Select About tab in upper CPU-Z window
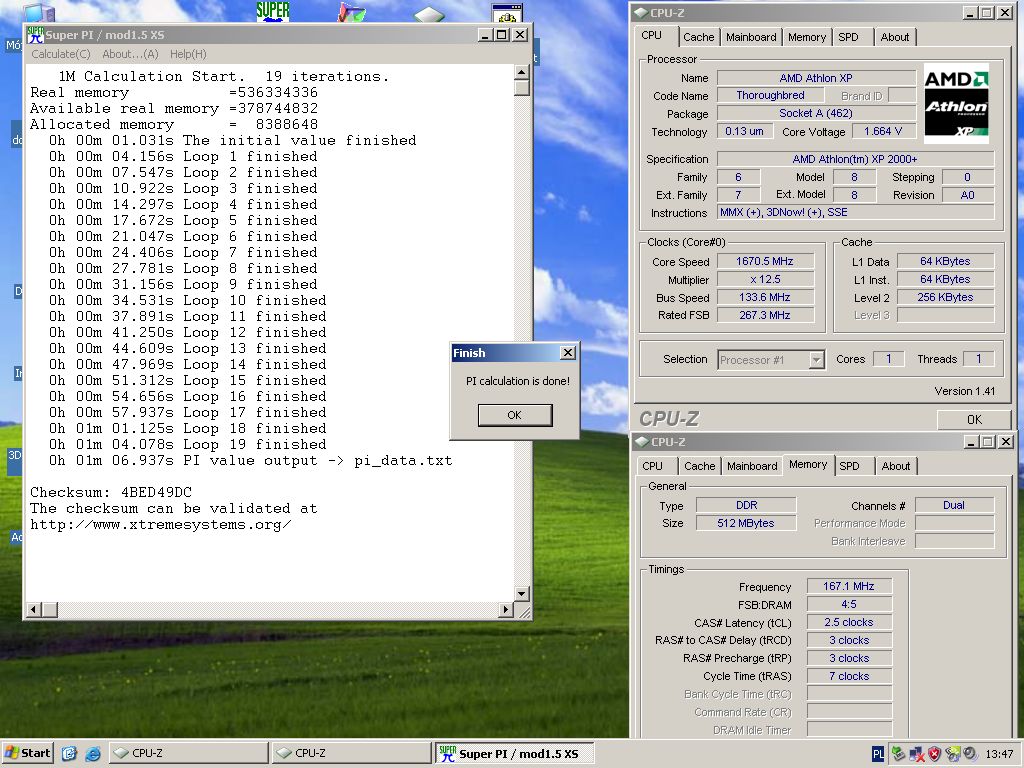This screenshot has width=1024, height=768. 895,37
